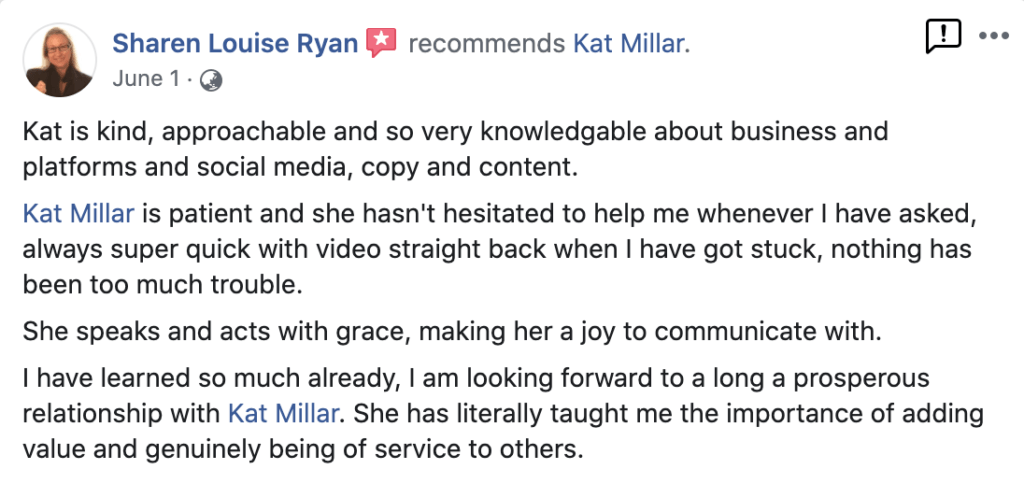Click the Sharen Louise Ryan name link
This screenshot has height=484, width=1024.
pyautogui.click(x=236, y=43)
